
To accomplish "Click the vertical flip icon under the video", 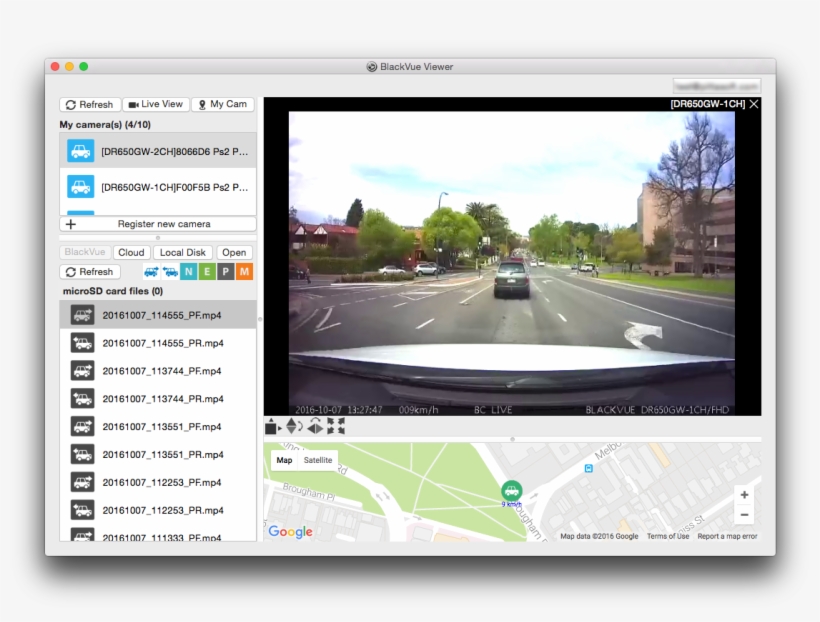I will click(x=291, y=426).
